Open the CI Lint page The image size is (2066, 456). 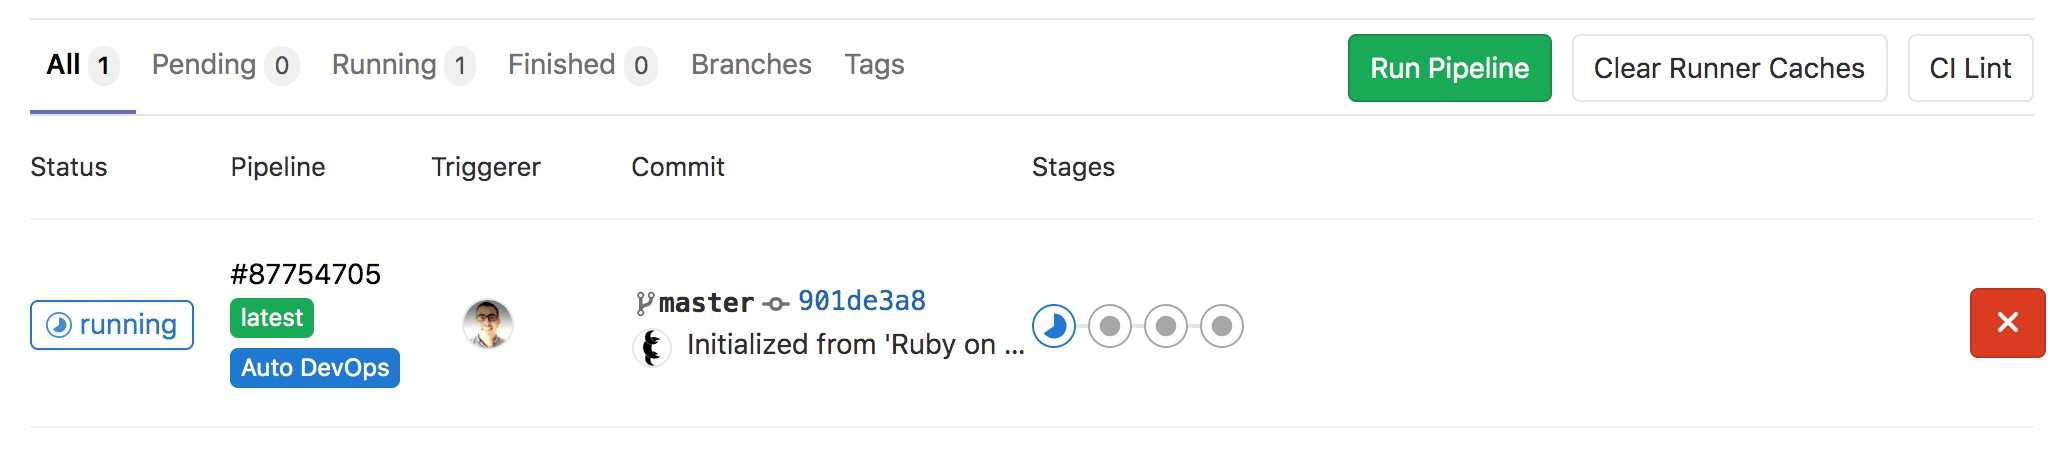point(1970,68)
